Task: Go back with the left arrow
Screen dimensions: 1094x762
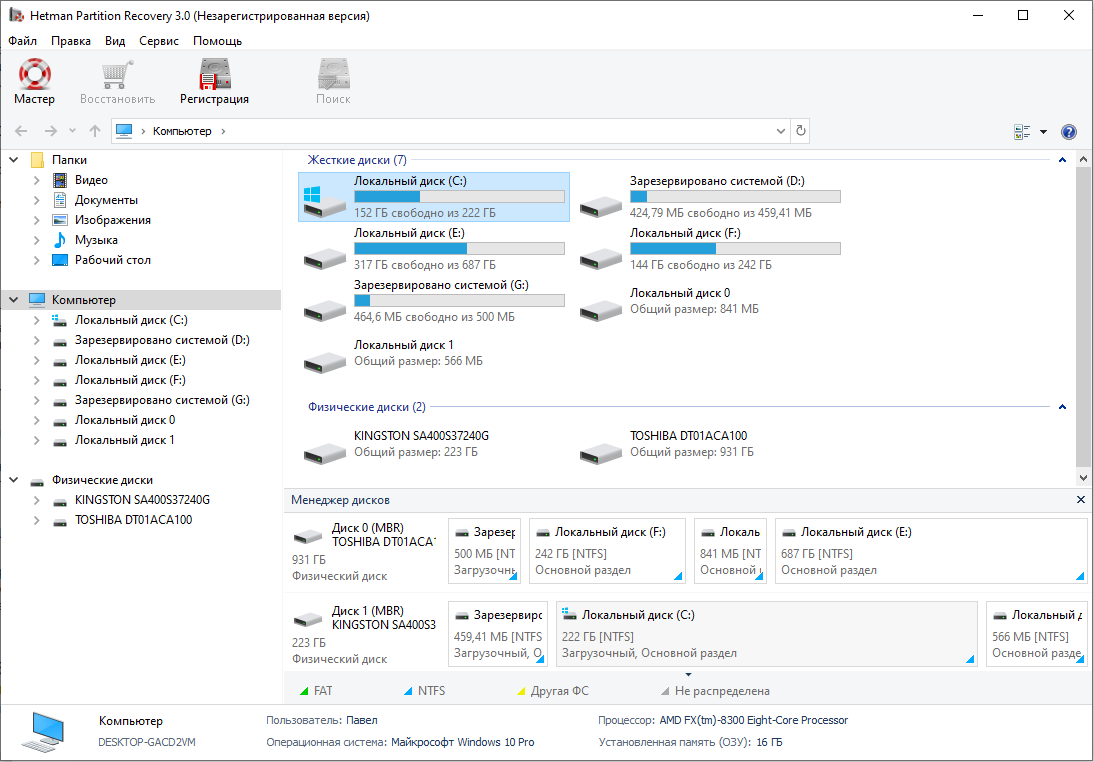Action: (x=22, y=131)
